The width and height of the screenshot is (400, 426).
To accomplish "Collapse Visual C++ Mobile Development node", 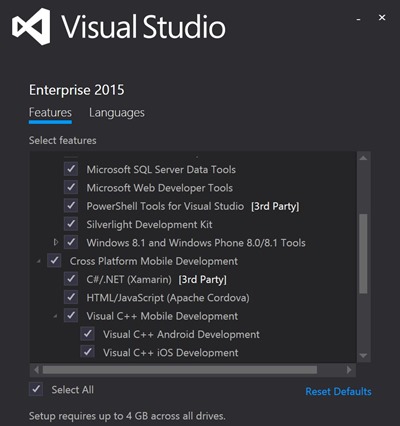I will pyautogui.click(x=55, y=316).
